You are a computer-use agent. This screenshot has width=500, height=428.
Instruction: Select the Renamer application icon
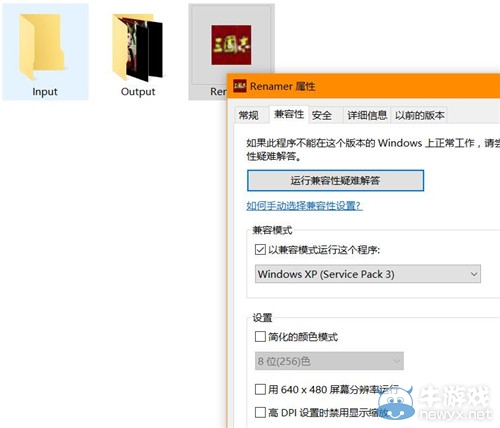point(231,45)
